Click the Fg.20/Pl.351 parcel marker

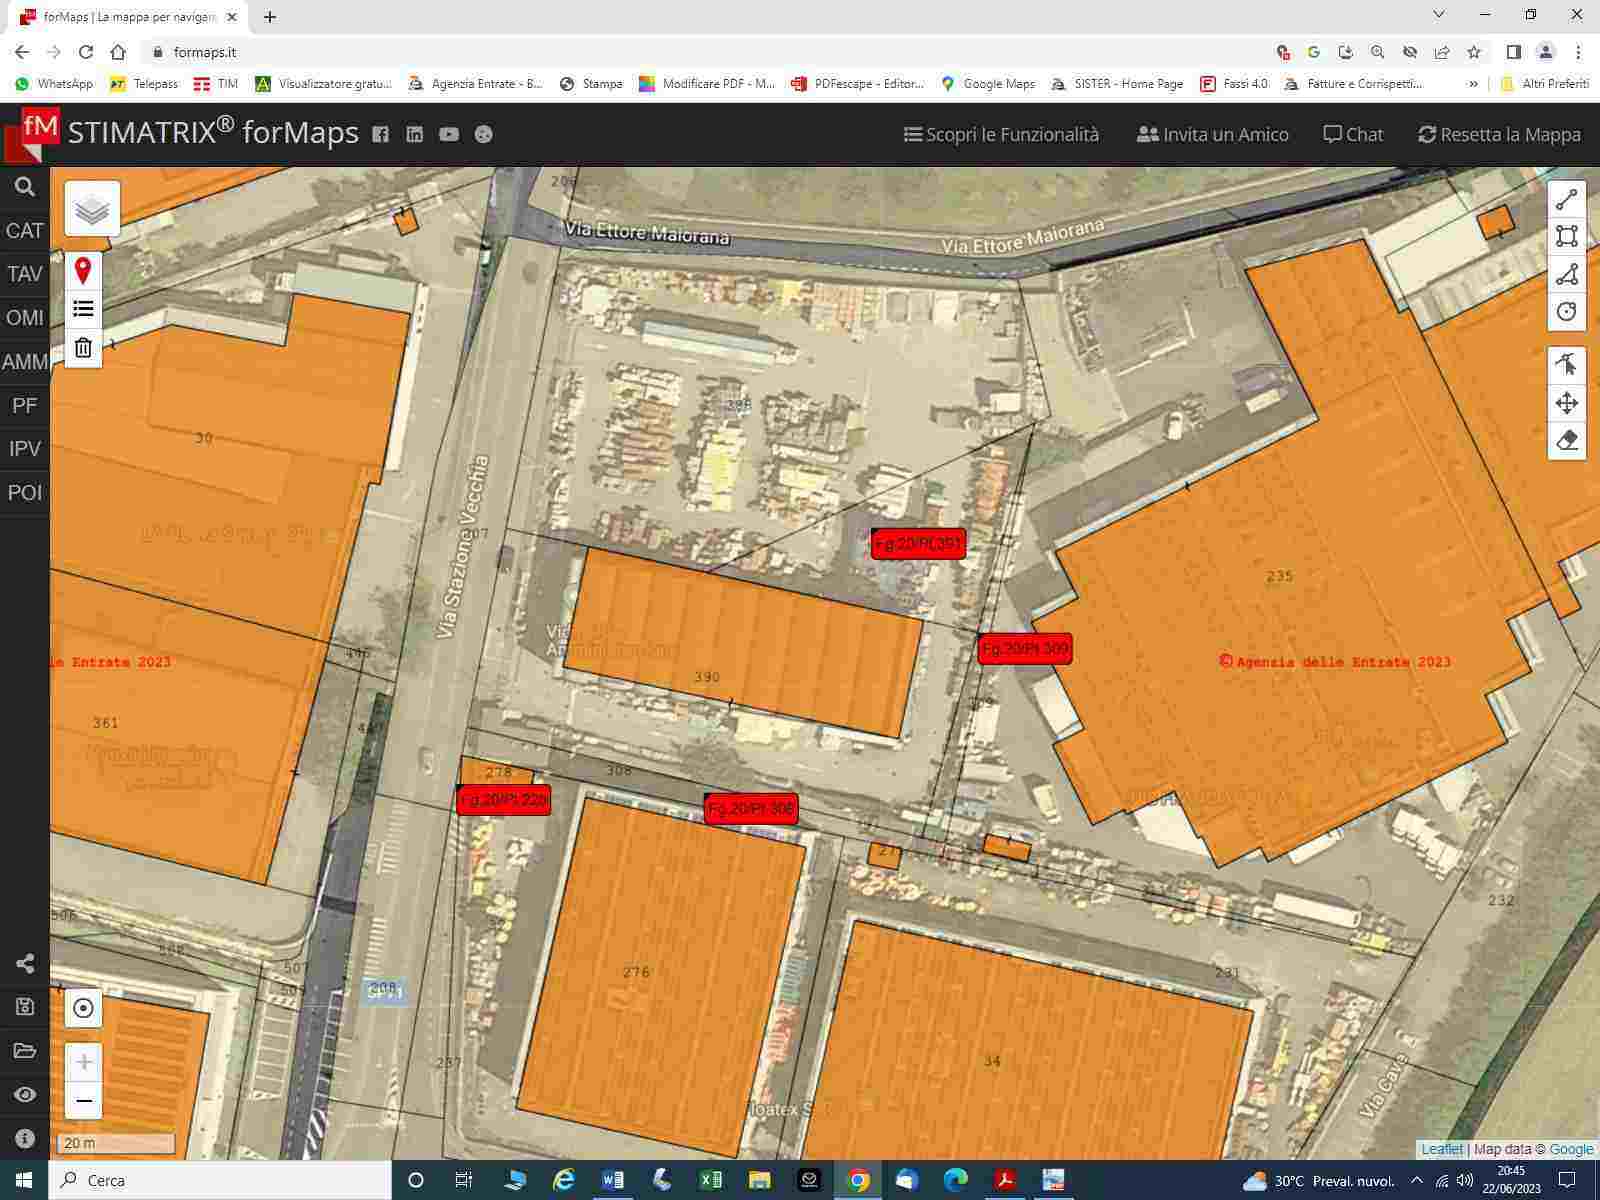tap(918, 544)
